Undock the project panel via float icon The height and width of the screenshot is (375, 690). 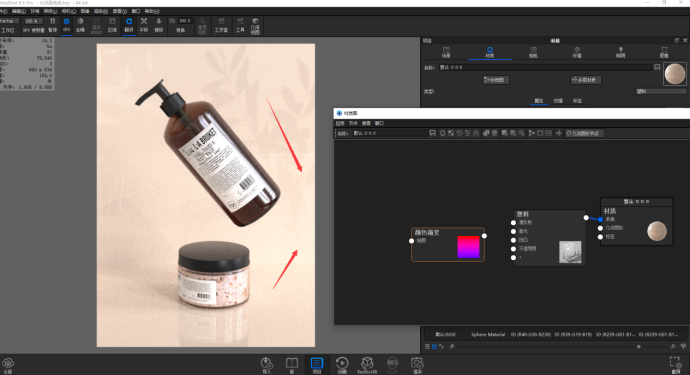[677, 40]
